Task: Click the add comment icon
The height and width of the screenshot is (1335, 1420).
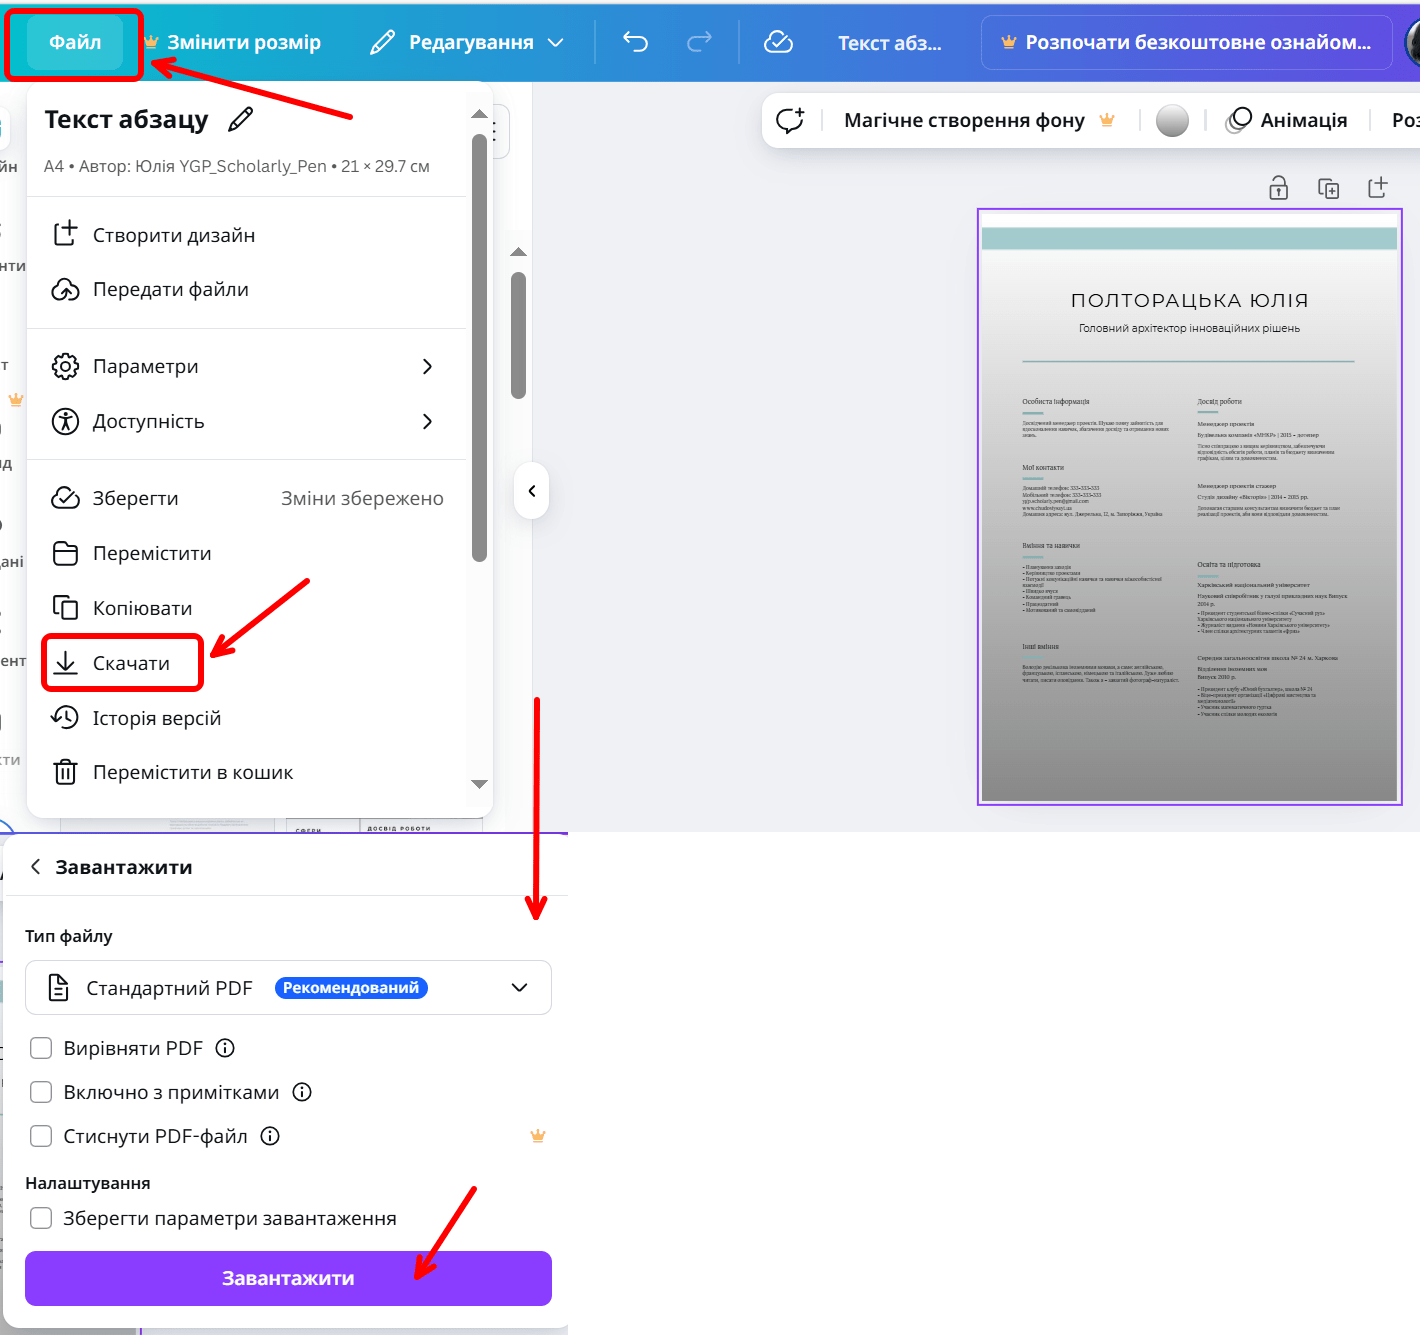Action: (790, 121)
